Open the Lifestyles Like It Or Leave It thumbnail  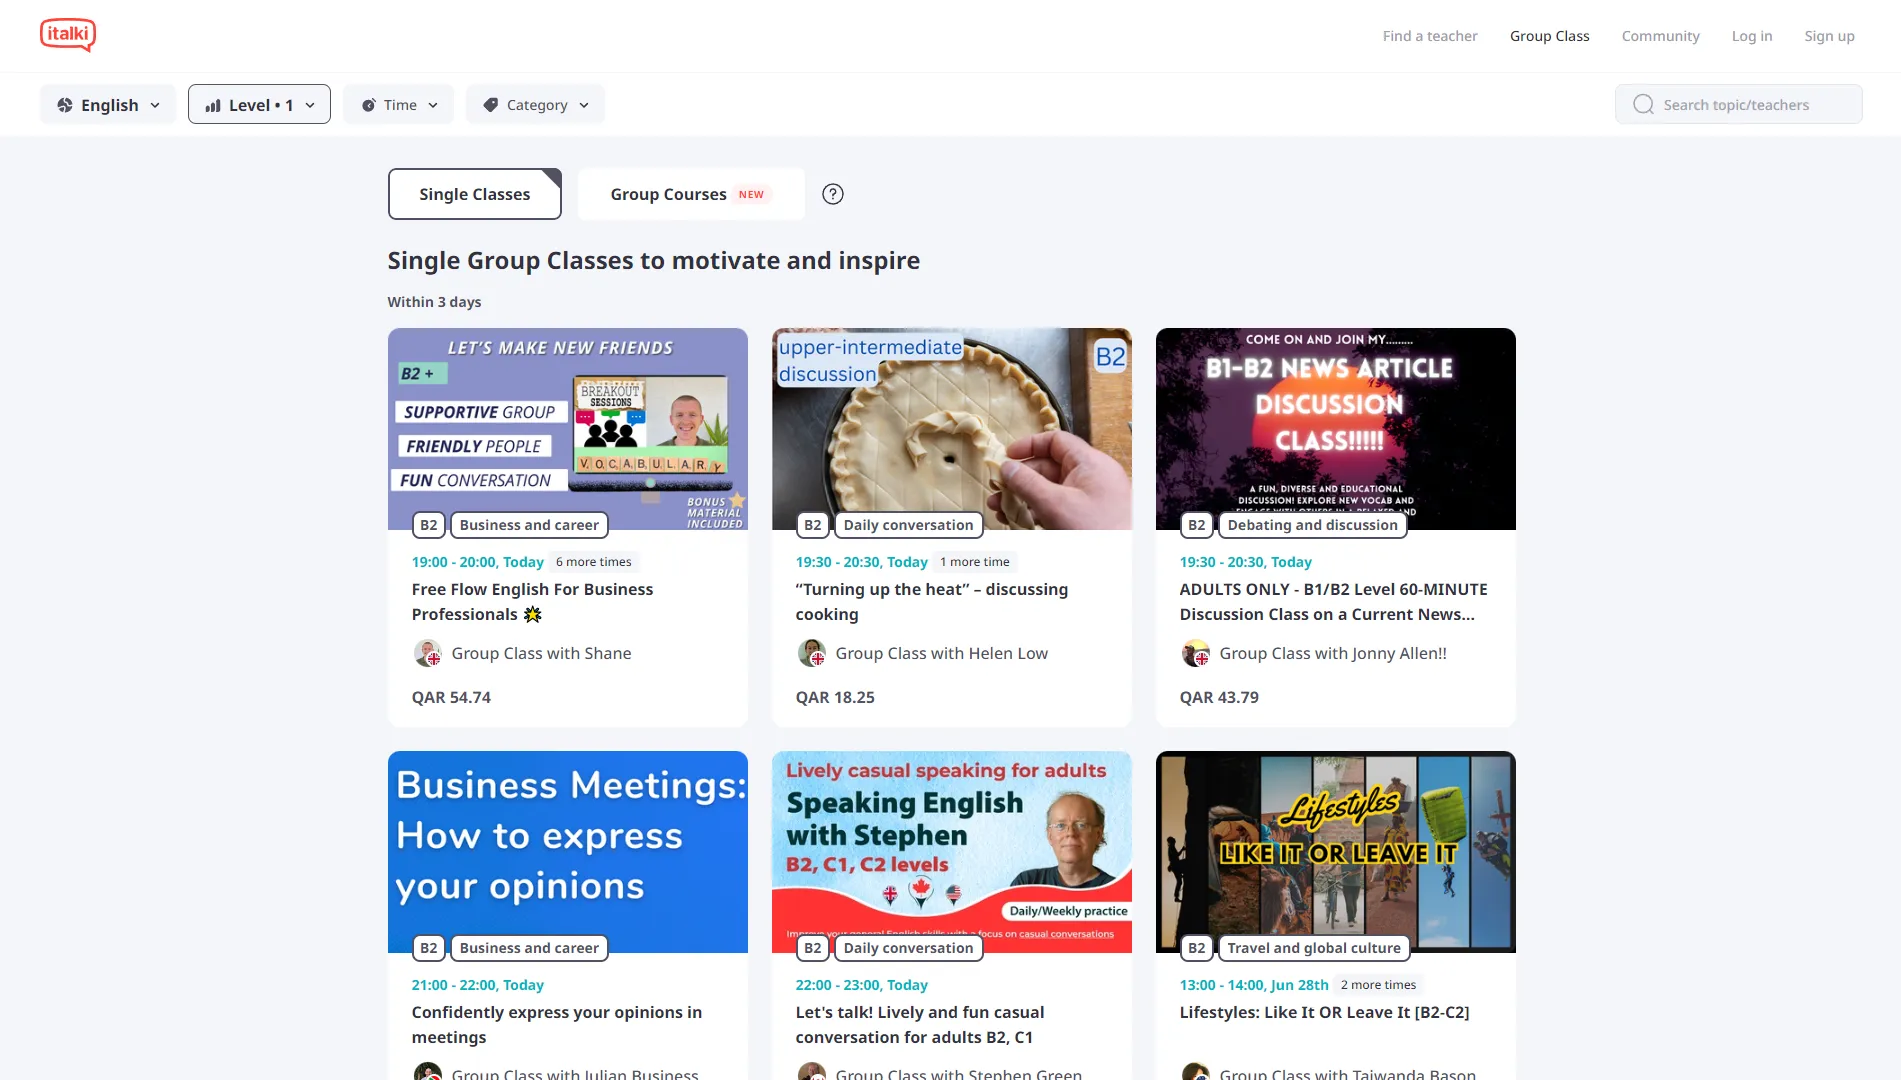click(1336, 852)
